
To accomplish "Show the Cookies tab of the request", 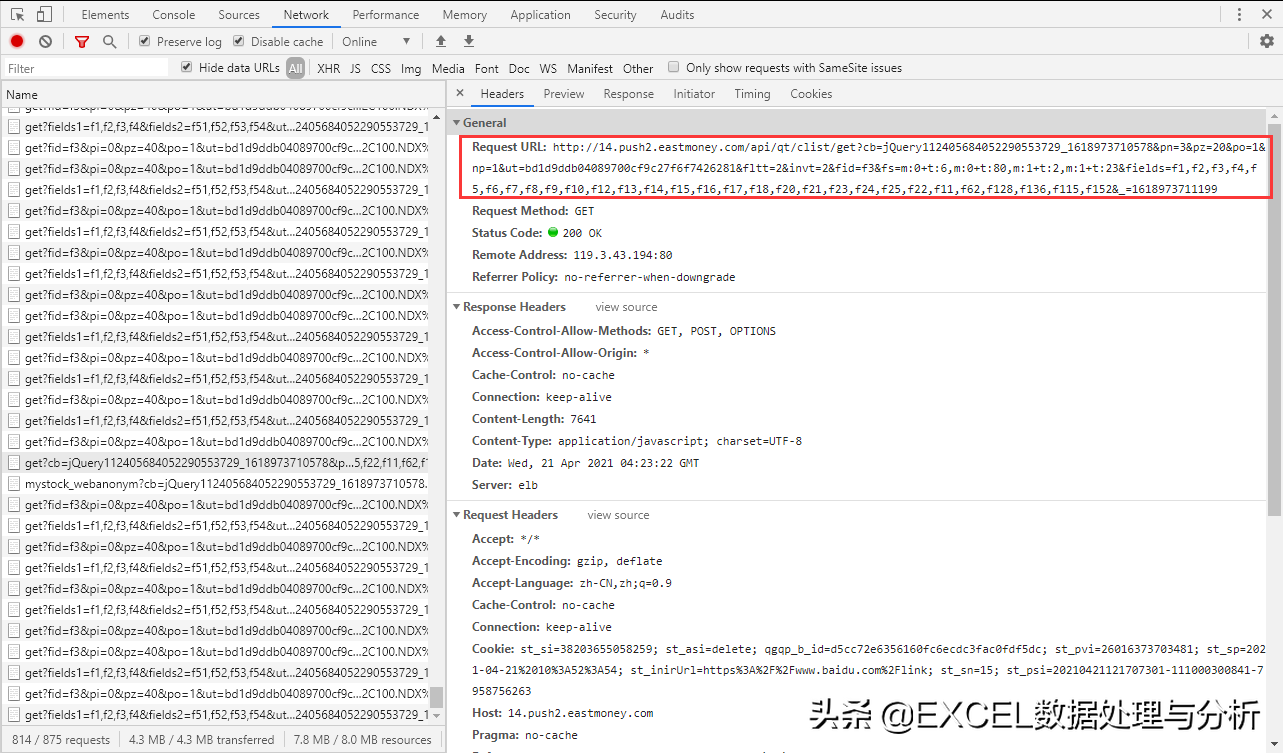I will 811,93.
